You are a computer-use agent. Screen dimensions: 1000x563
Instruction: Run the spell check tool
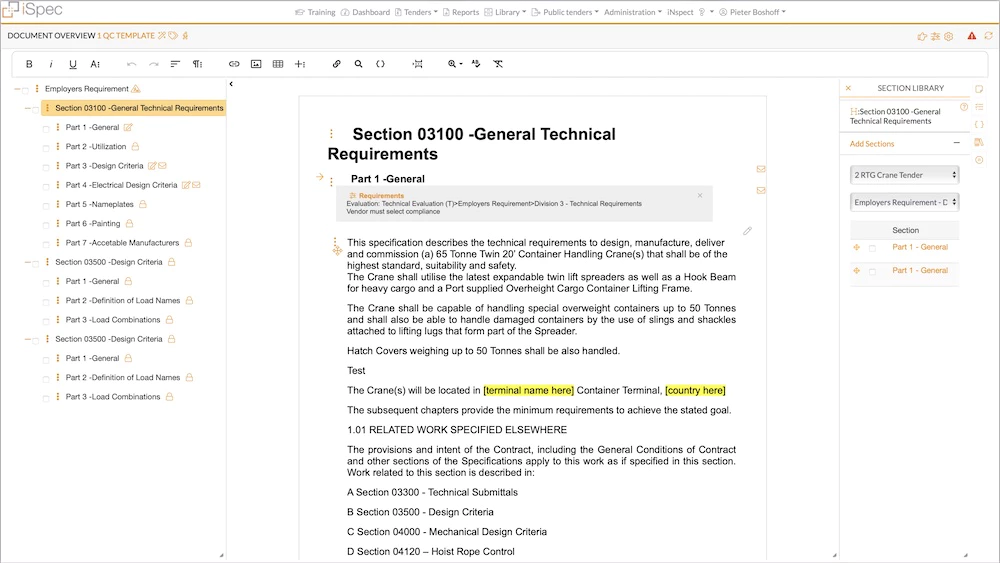pos(476,64)
